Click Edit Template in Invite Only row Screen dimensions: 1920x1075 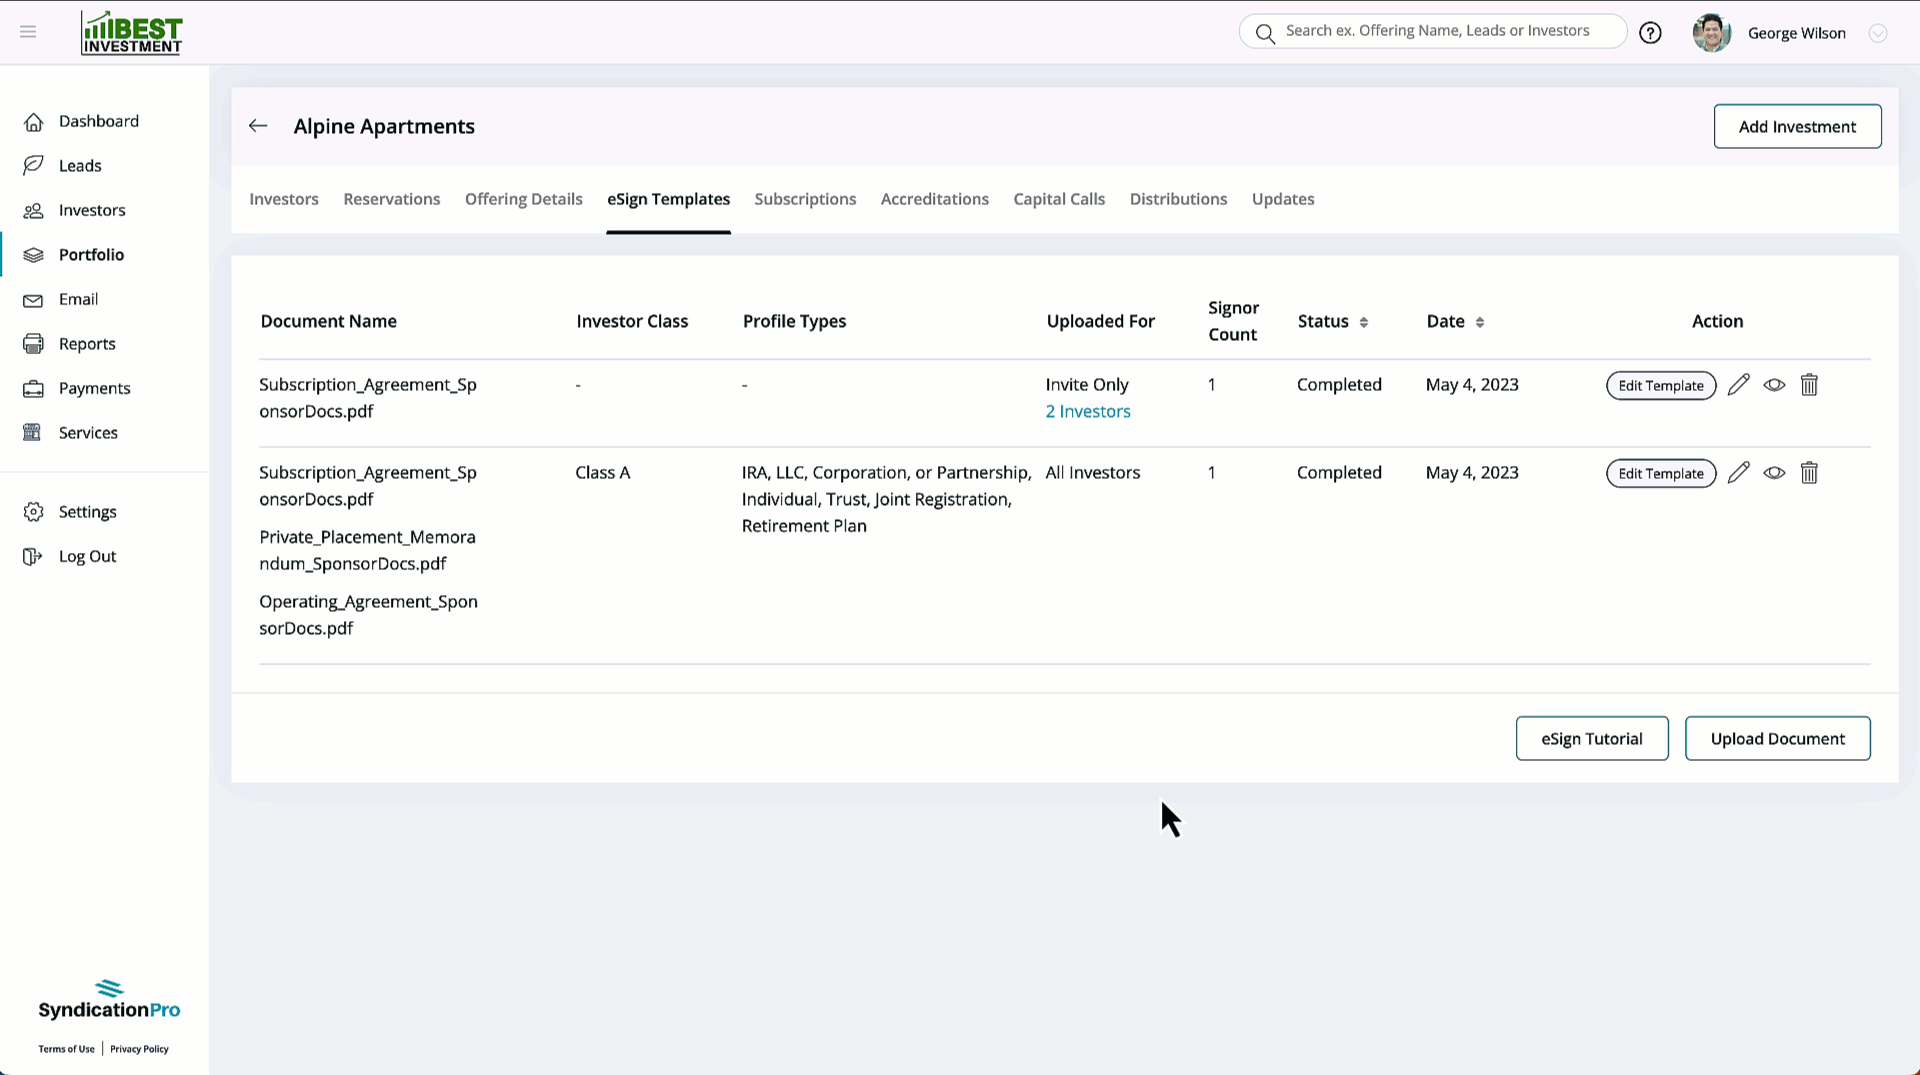[x=1661, y=385]
